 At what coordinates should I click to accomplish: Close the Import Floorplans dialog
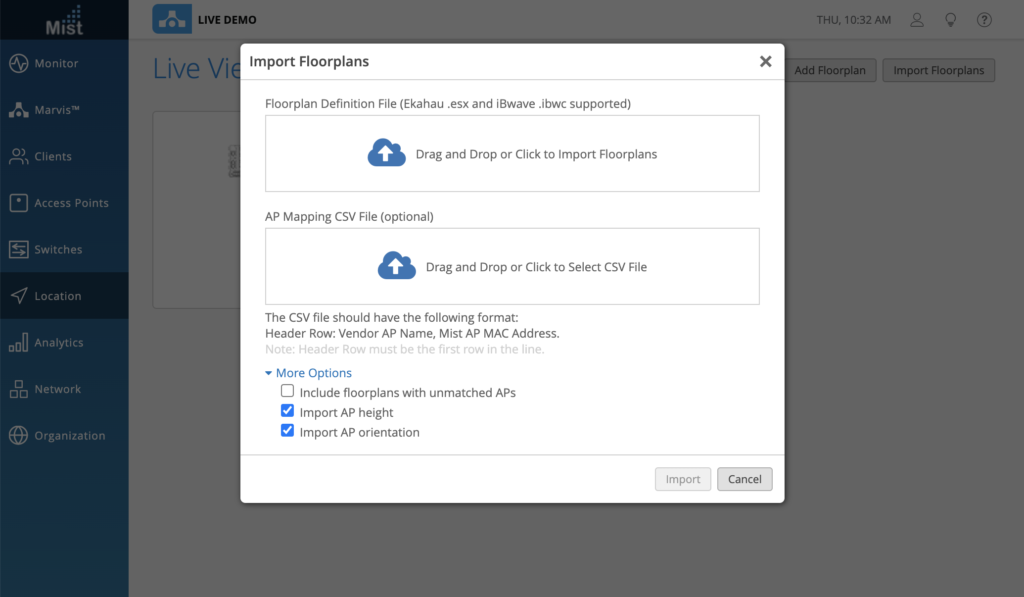765,62
